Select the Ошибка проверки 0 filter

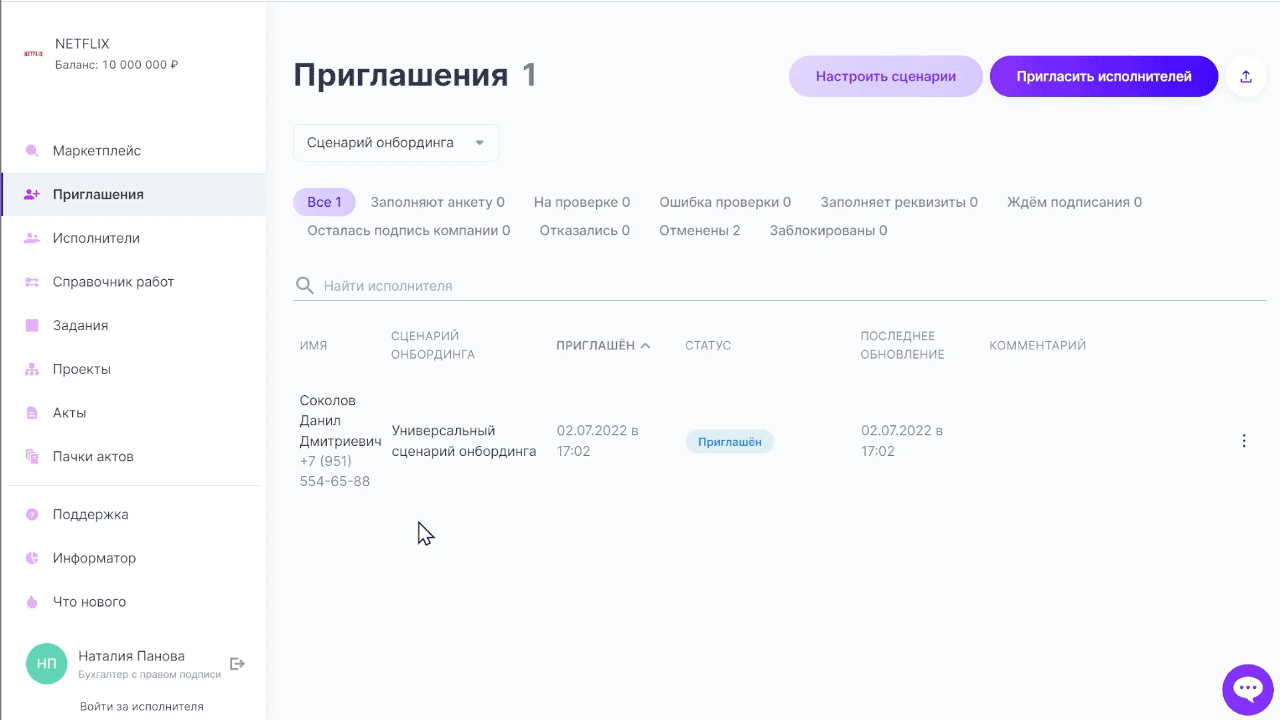[725, 202]
